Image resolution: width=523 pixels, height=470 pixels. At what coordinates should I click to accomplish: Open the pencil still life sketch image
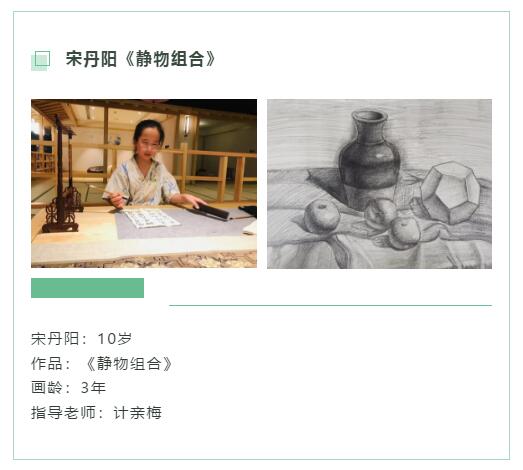pos(379,184)
